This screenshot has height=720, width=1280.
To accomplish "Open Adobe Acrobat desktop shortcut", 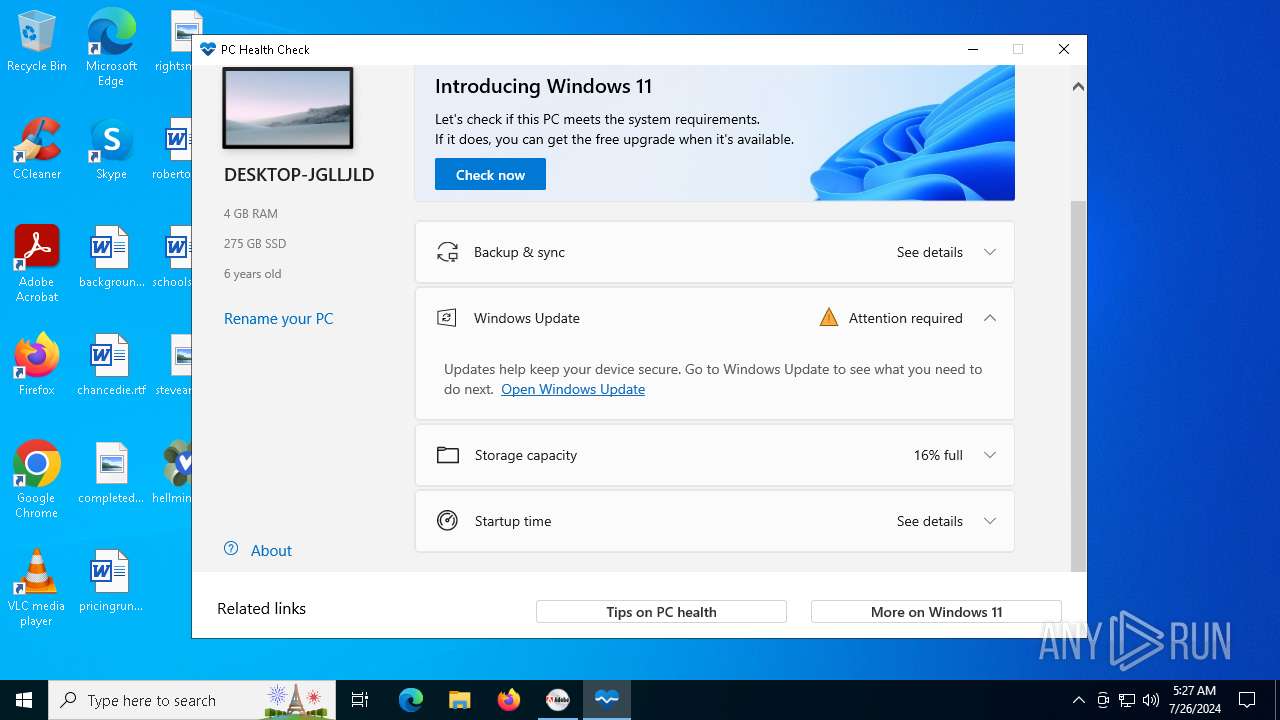I will (37, 263).
